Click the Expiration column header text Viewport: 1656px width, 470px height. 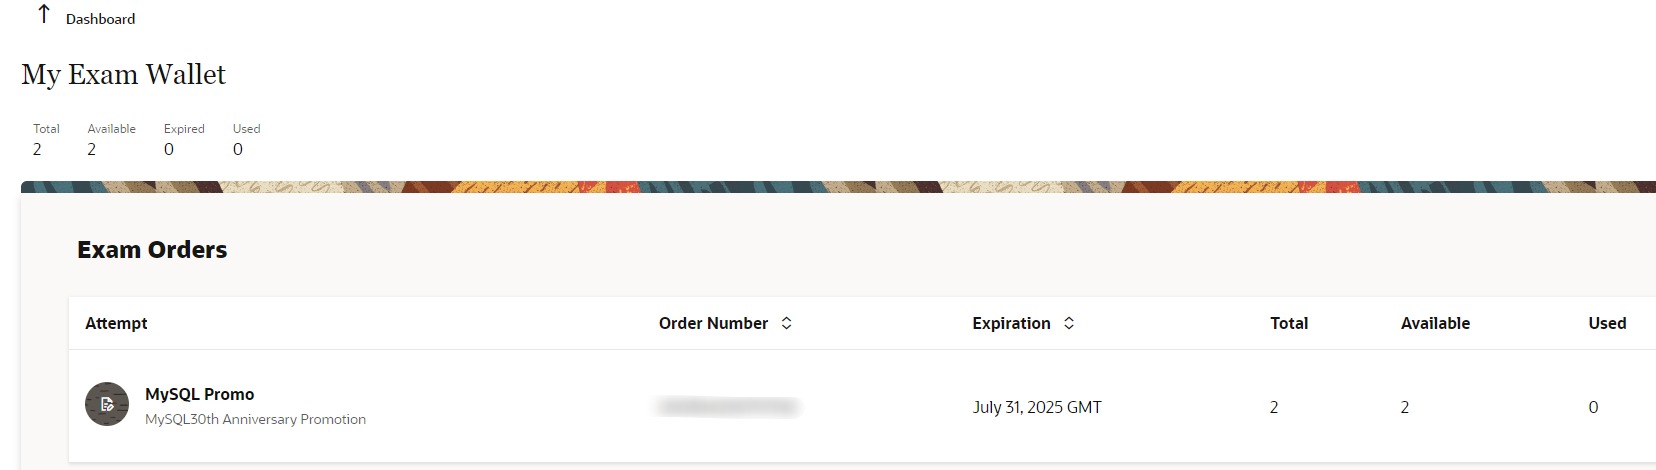point(1011,323)
